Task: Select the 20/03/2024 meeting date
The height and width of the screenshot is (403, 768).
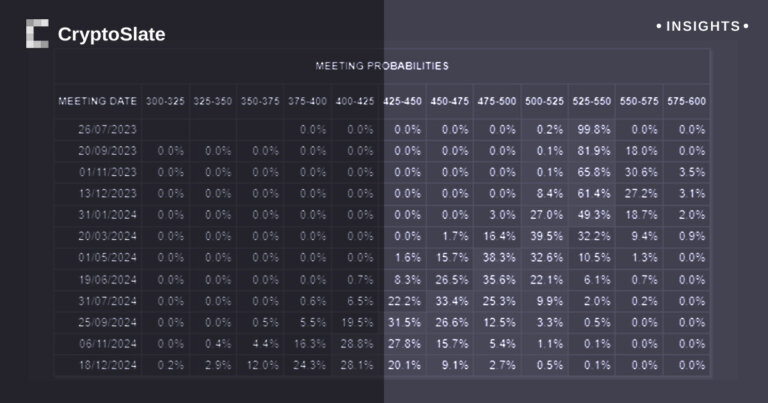Action: coord(103,236)
